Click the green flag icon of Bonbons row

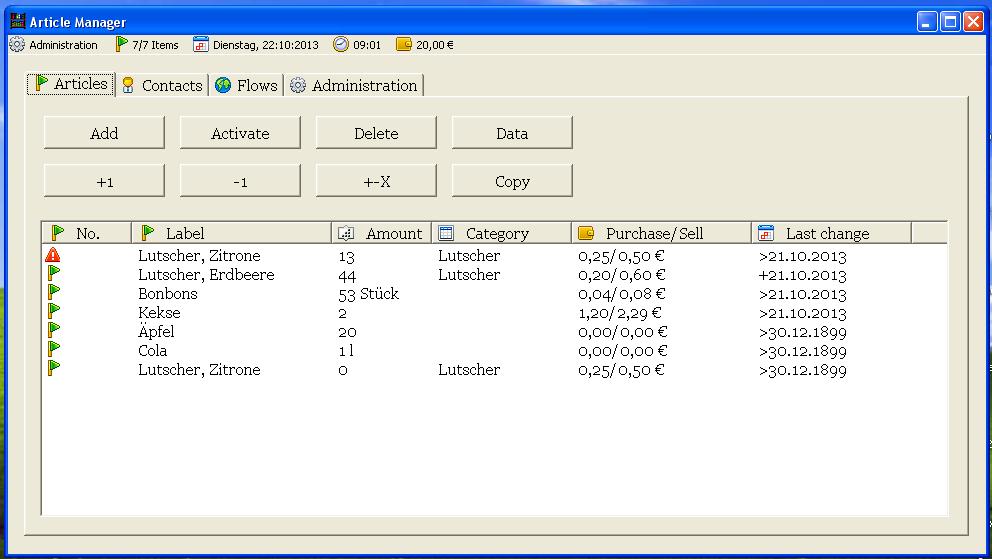tap(54, 292)
